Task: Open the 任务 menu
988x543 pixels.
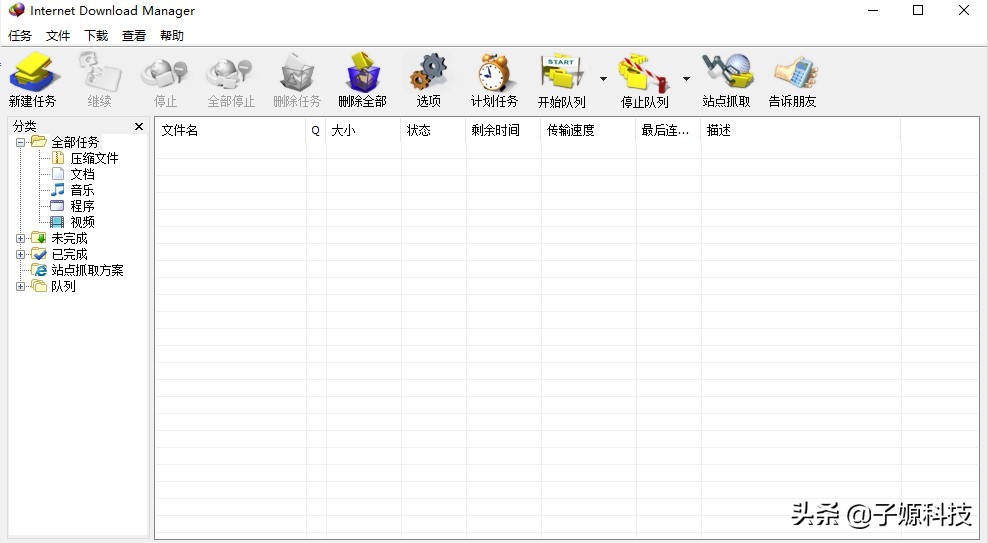Action: (20, 36)
